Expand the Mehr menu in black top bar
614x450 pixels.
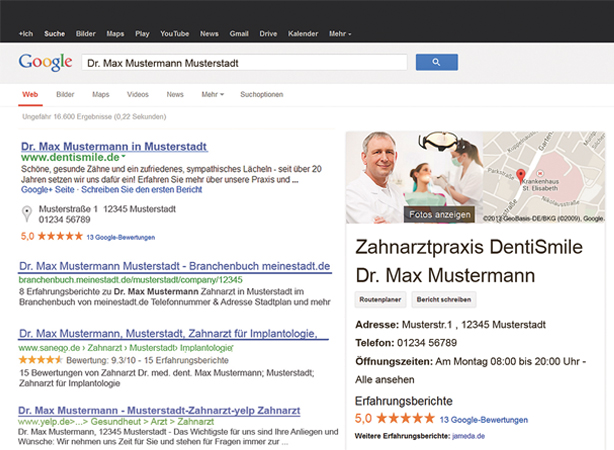(x=340, y=34)
